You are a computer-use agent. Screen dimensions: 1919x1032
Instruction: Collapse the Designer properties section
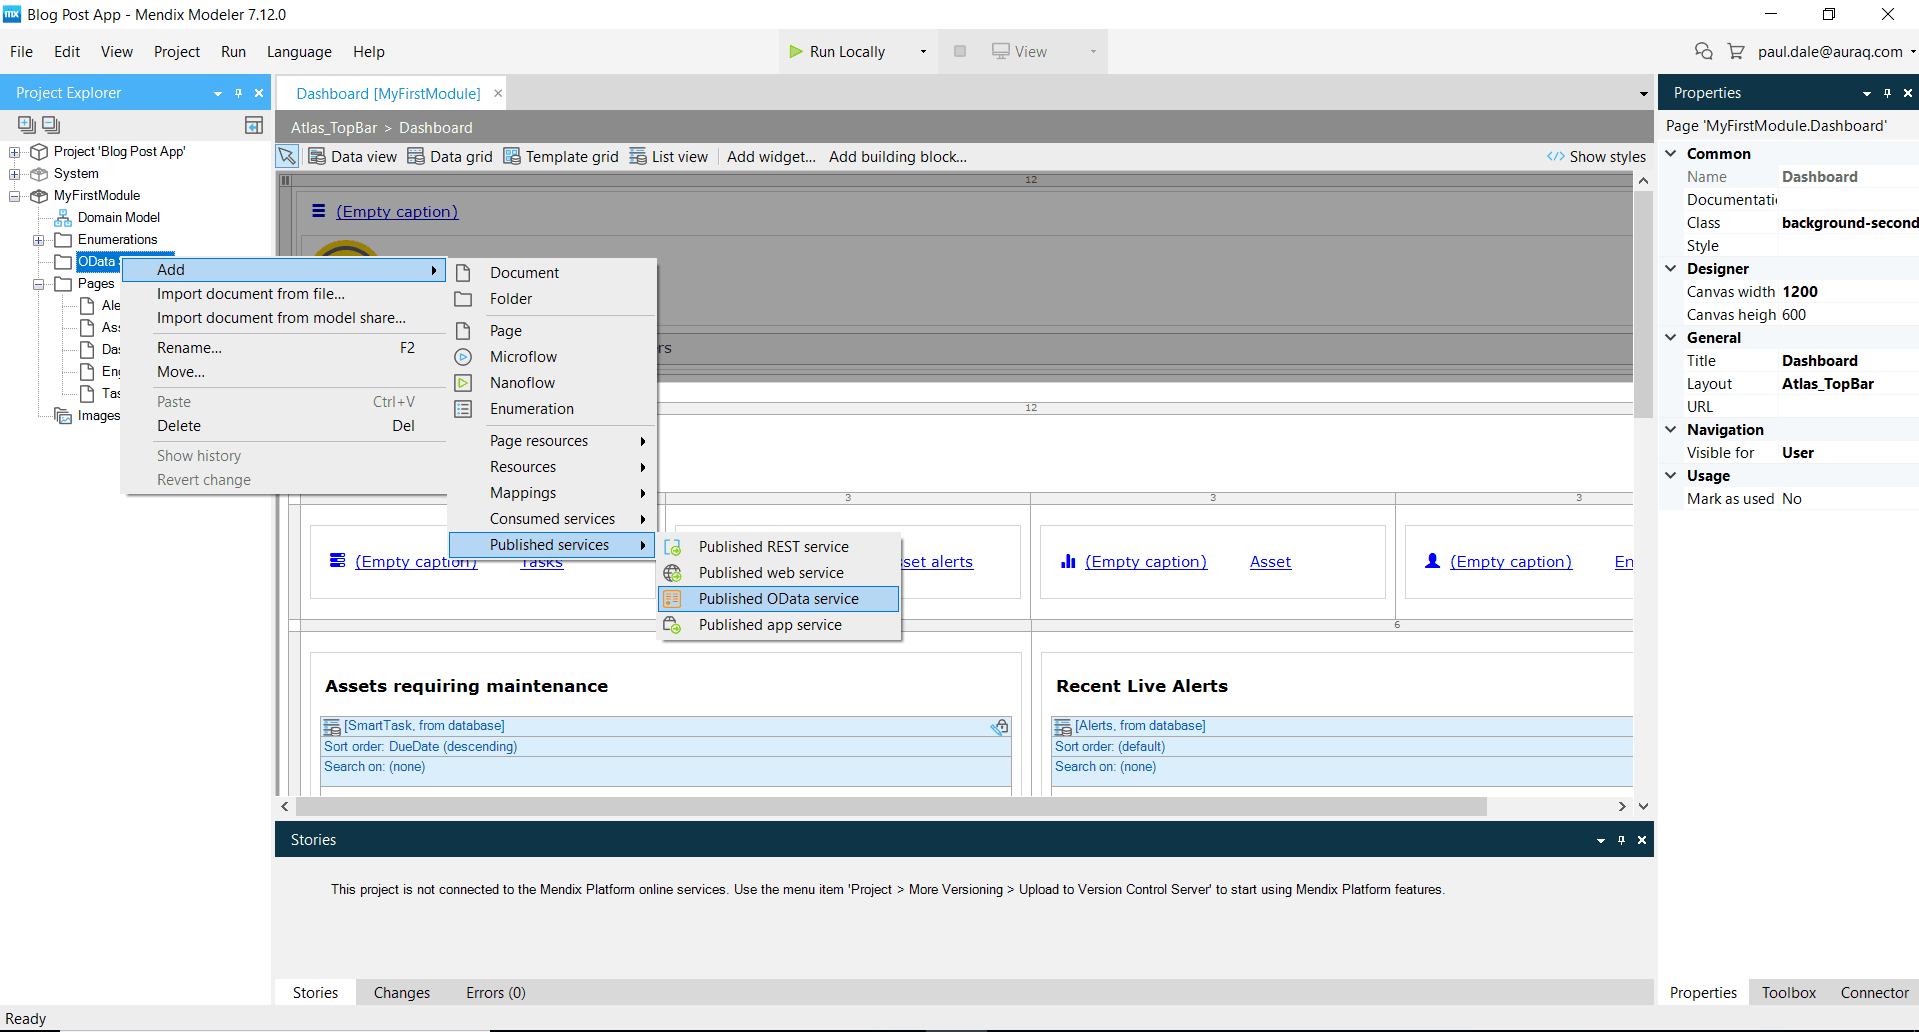tap(1671, 268)
